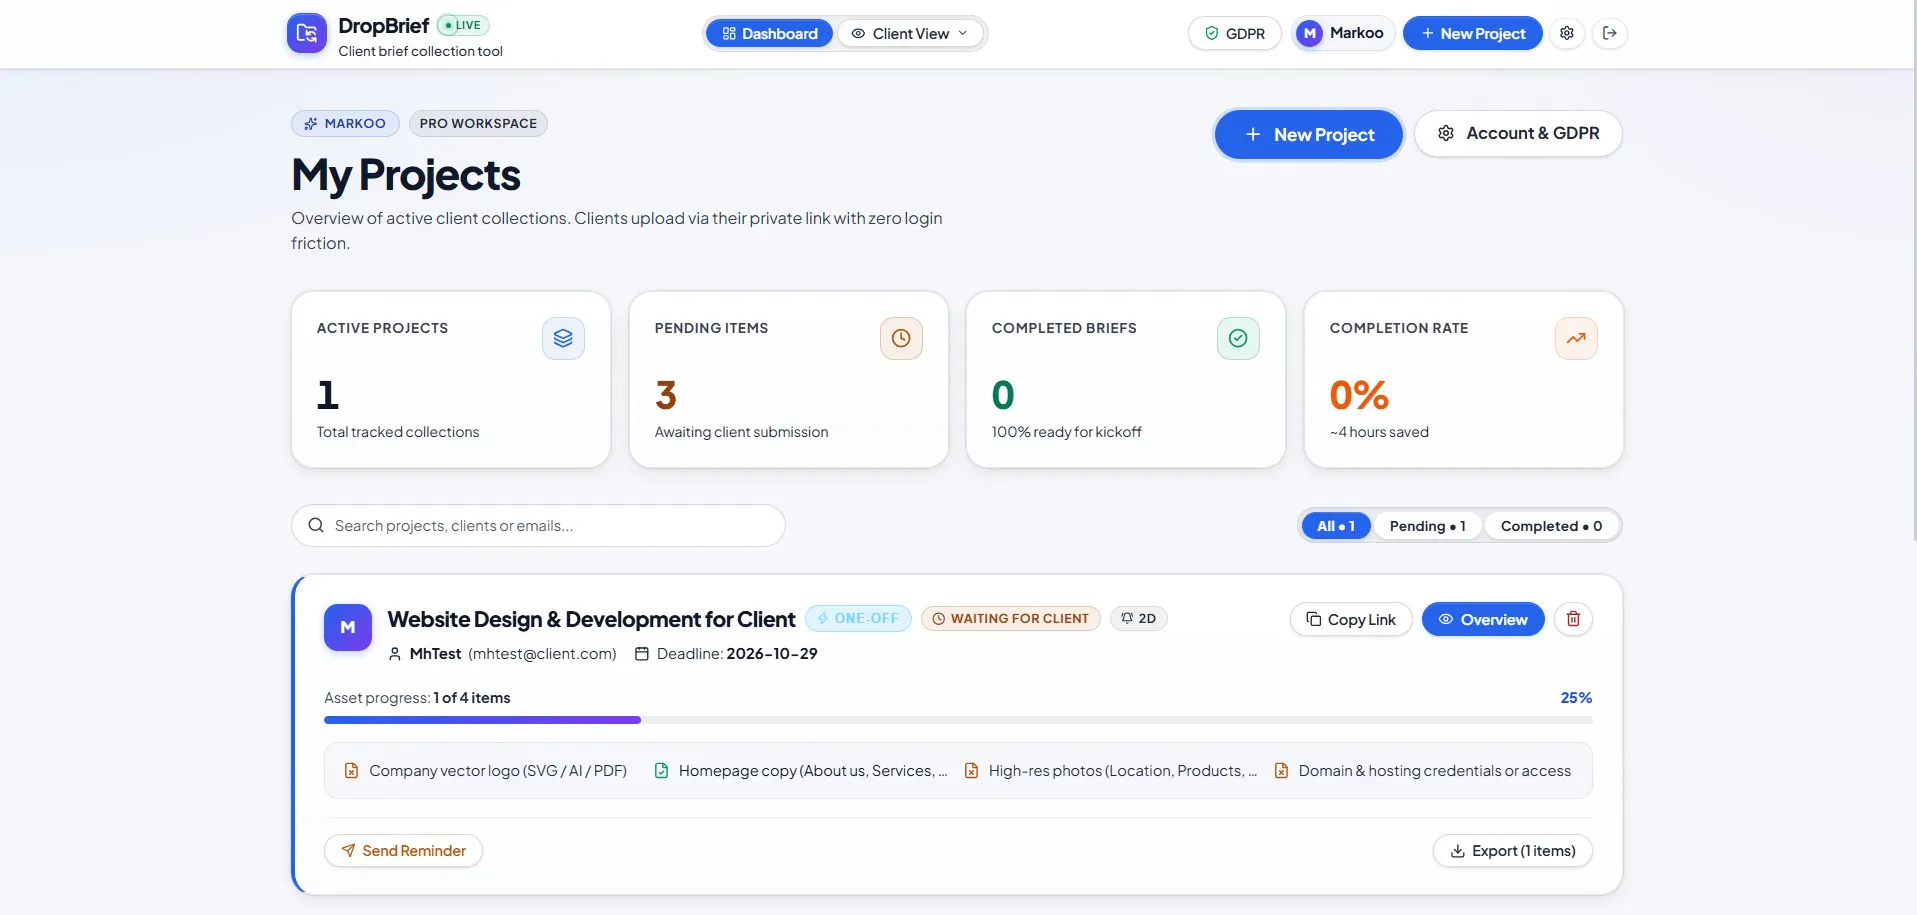Click the Domain & hosting credentials item
Viewport: 1917px width, 915px height.
[x=1422, y=770]
